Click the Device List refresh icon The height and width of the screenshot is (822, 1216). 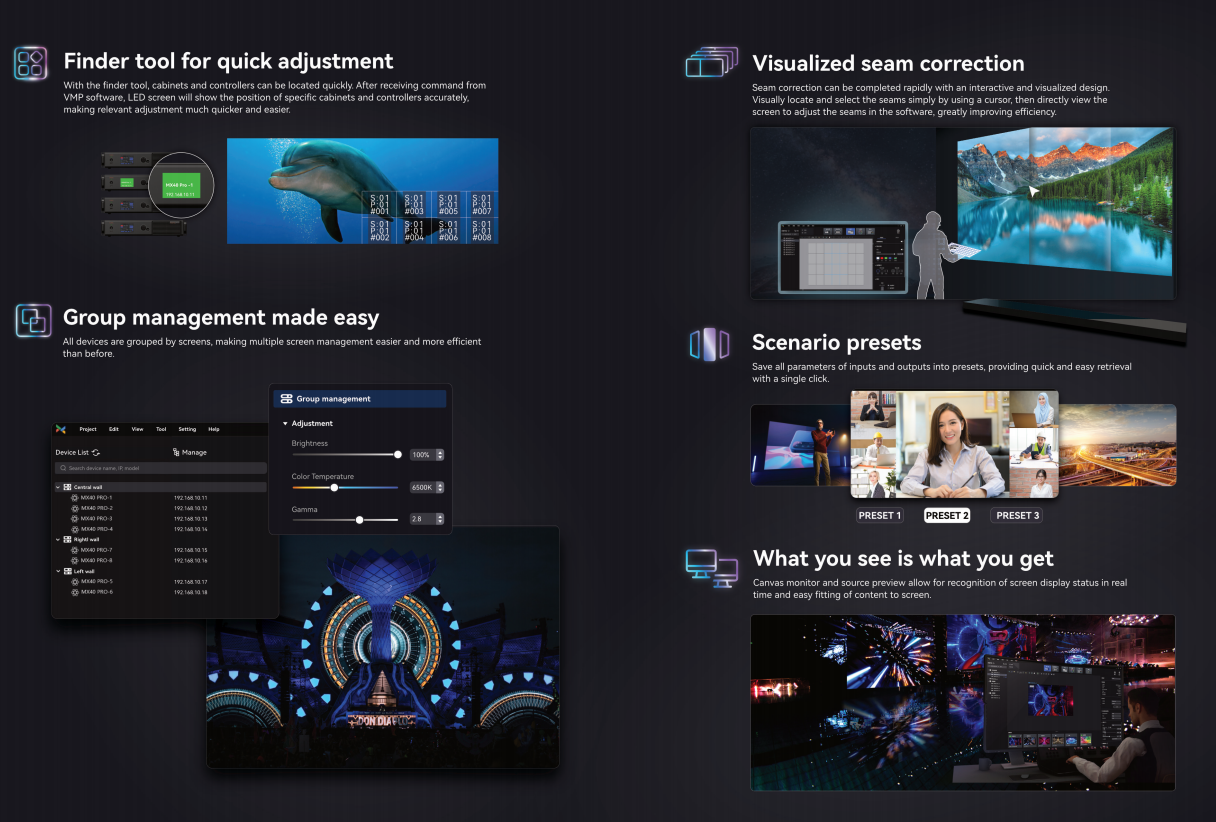pyautogui.click(x=96, y=453)
